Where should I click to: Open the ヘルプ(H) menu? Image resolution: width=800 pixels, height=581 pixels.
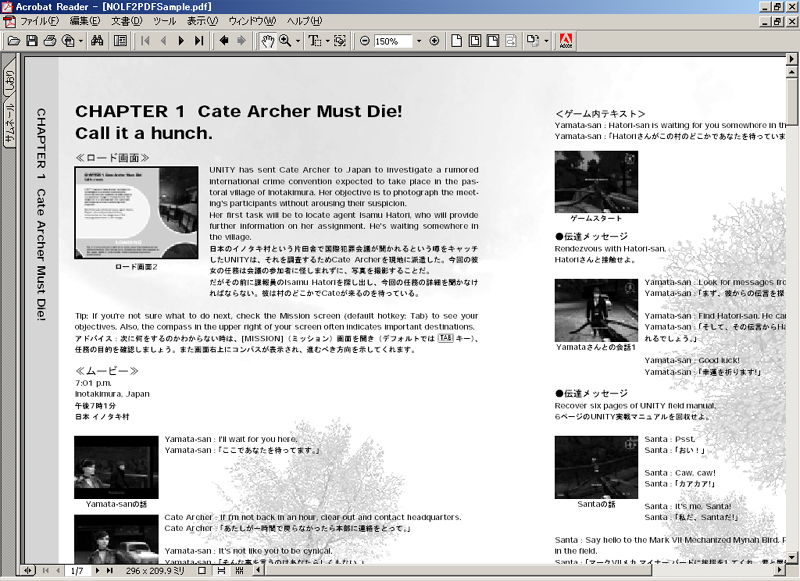tap(304, 21)
